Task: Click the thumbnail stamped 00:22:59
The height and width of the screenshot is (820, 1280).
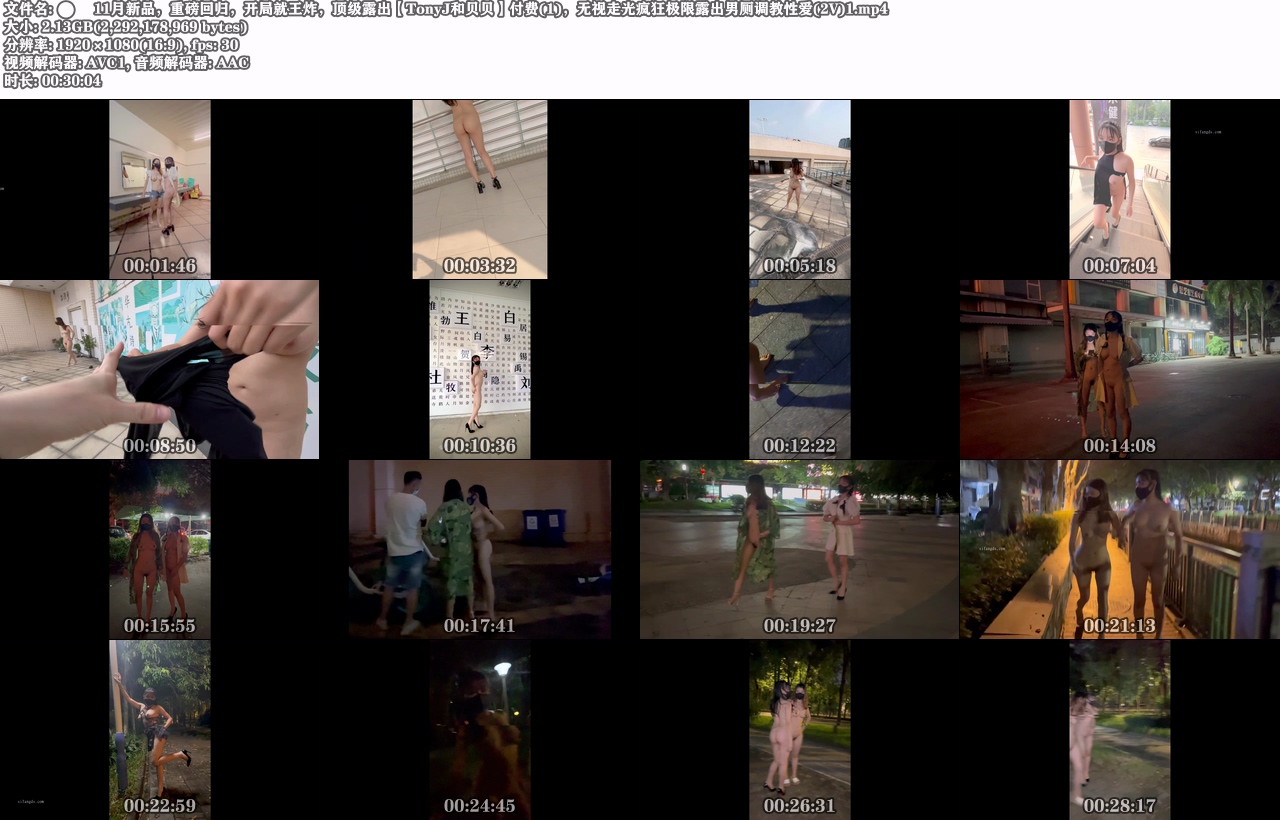Action: coord(160,729)
